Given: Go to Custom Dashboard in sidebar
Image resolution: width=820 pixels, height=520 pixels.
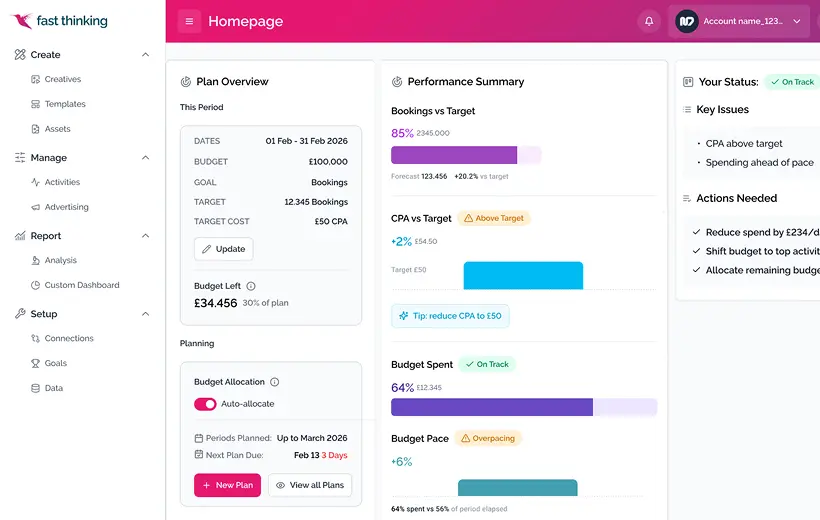Looking at the screenshot, I should click(81, 285).
